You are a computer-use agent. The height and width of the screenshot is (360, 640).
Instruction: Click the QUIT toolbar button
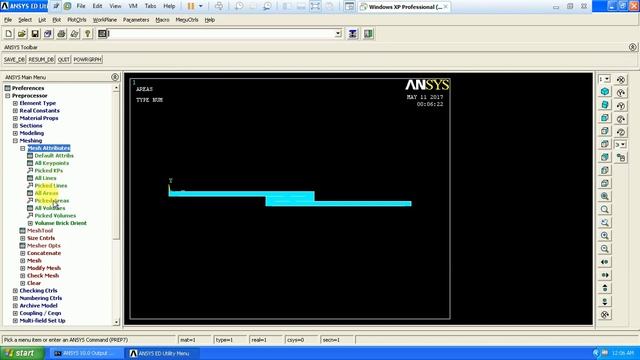pyautogui.click(x=64, y=60)
